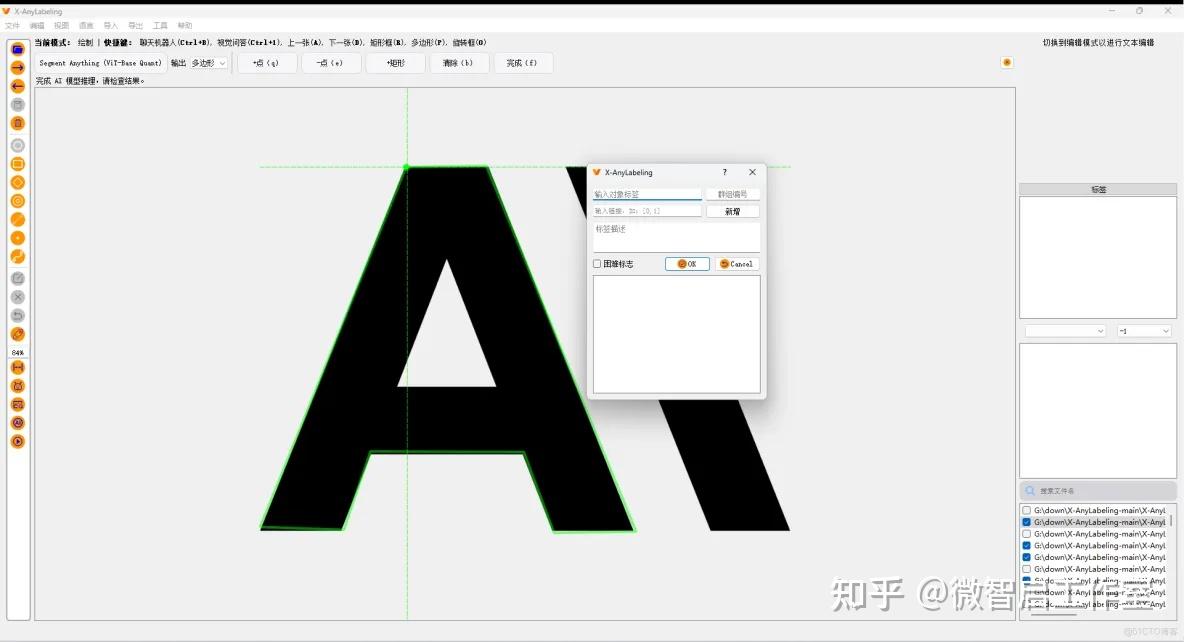Click the OK button in the label dialog

tap(687, 263)
